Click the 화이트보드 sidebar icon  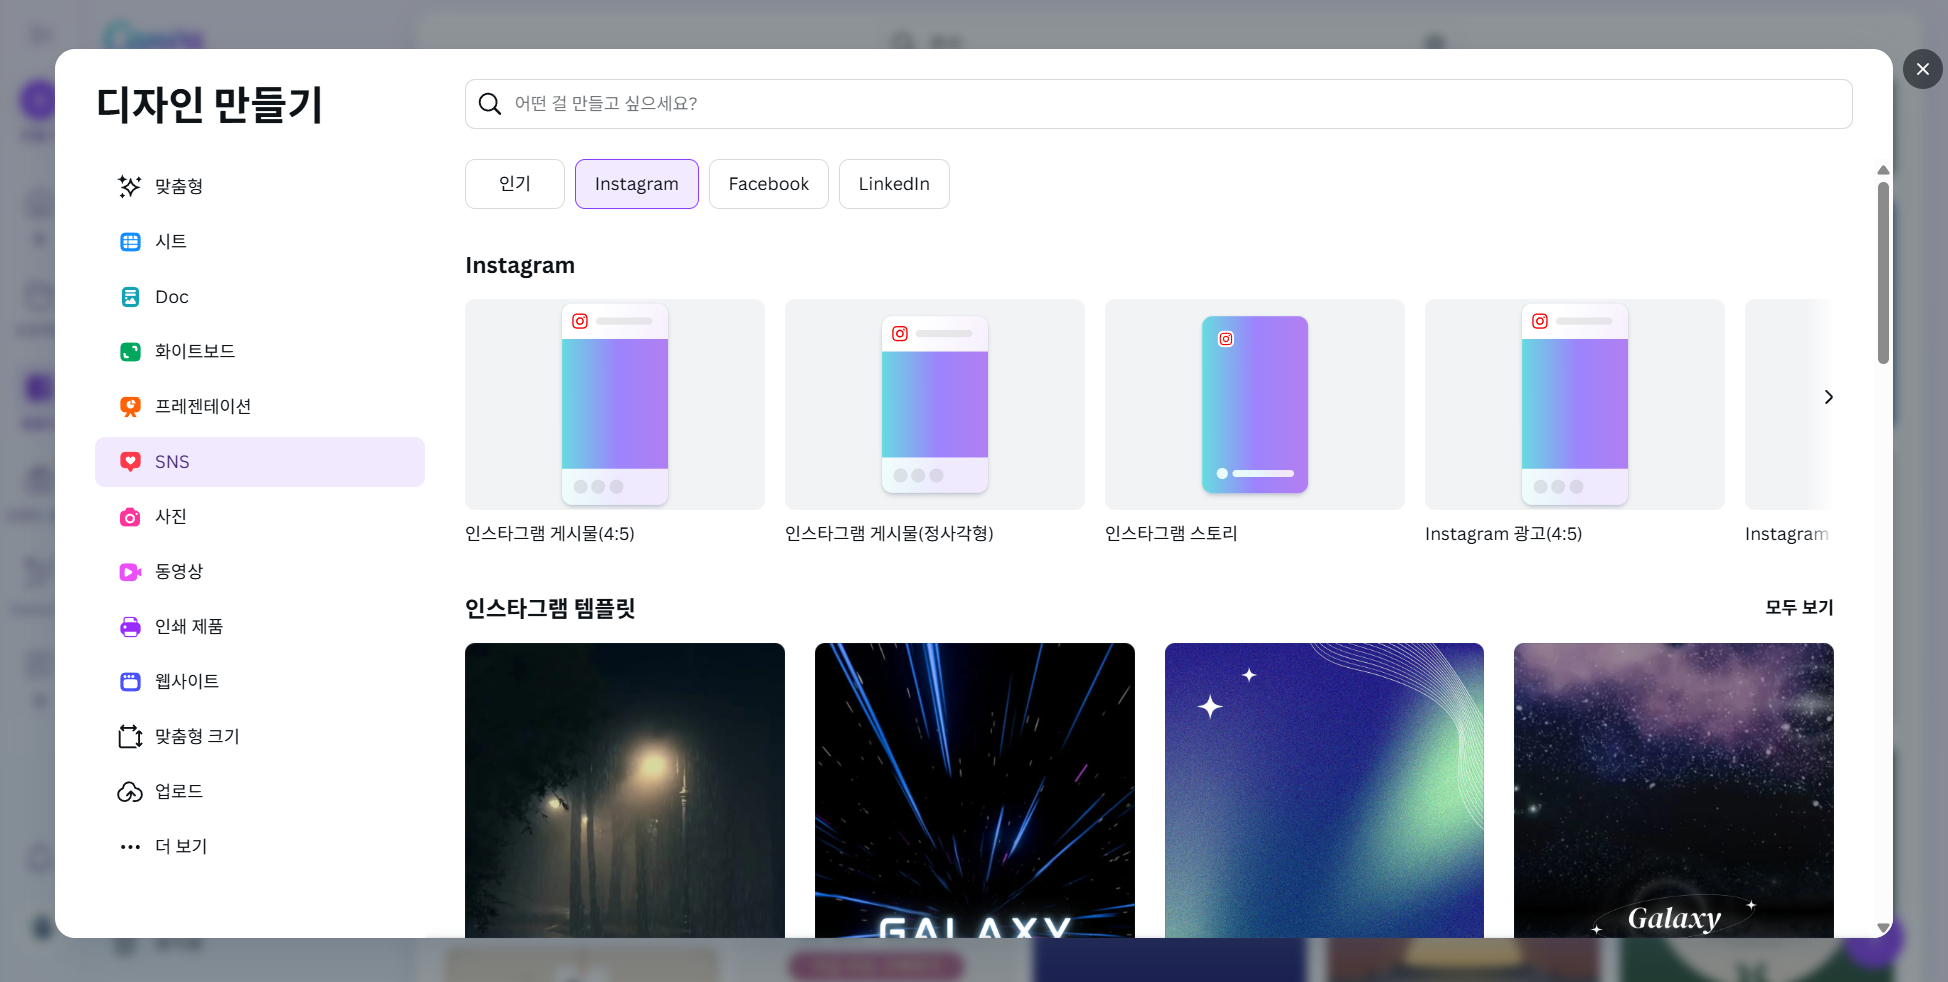coord(130,351)
